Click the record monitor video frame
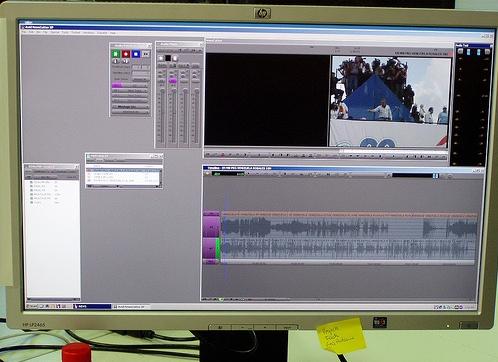Image resolution: width=498 pixels, height=362 pixels. [390, 102]
